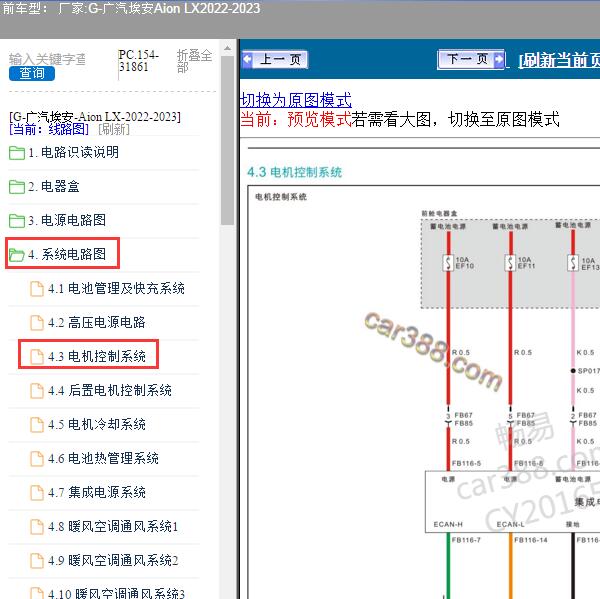Click left arrow icon on 上一页

tap(248, 59)
